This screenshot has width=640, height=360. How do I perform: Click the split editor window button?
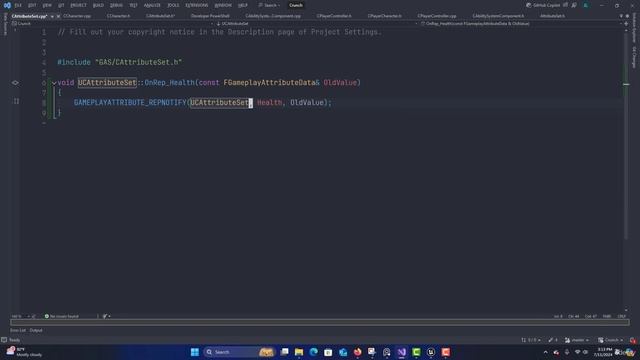[626, 24]
